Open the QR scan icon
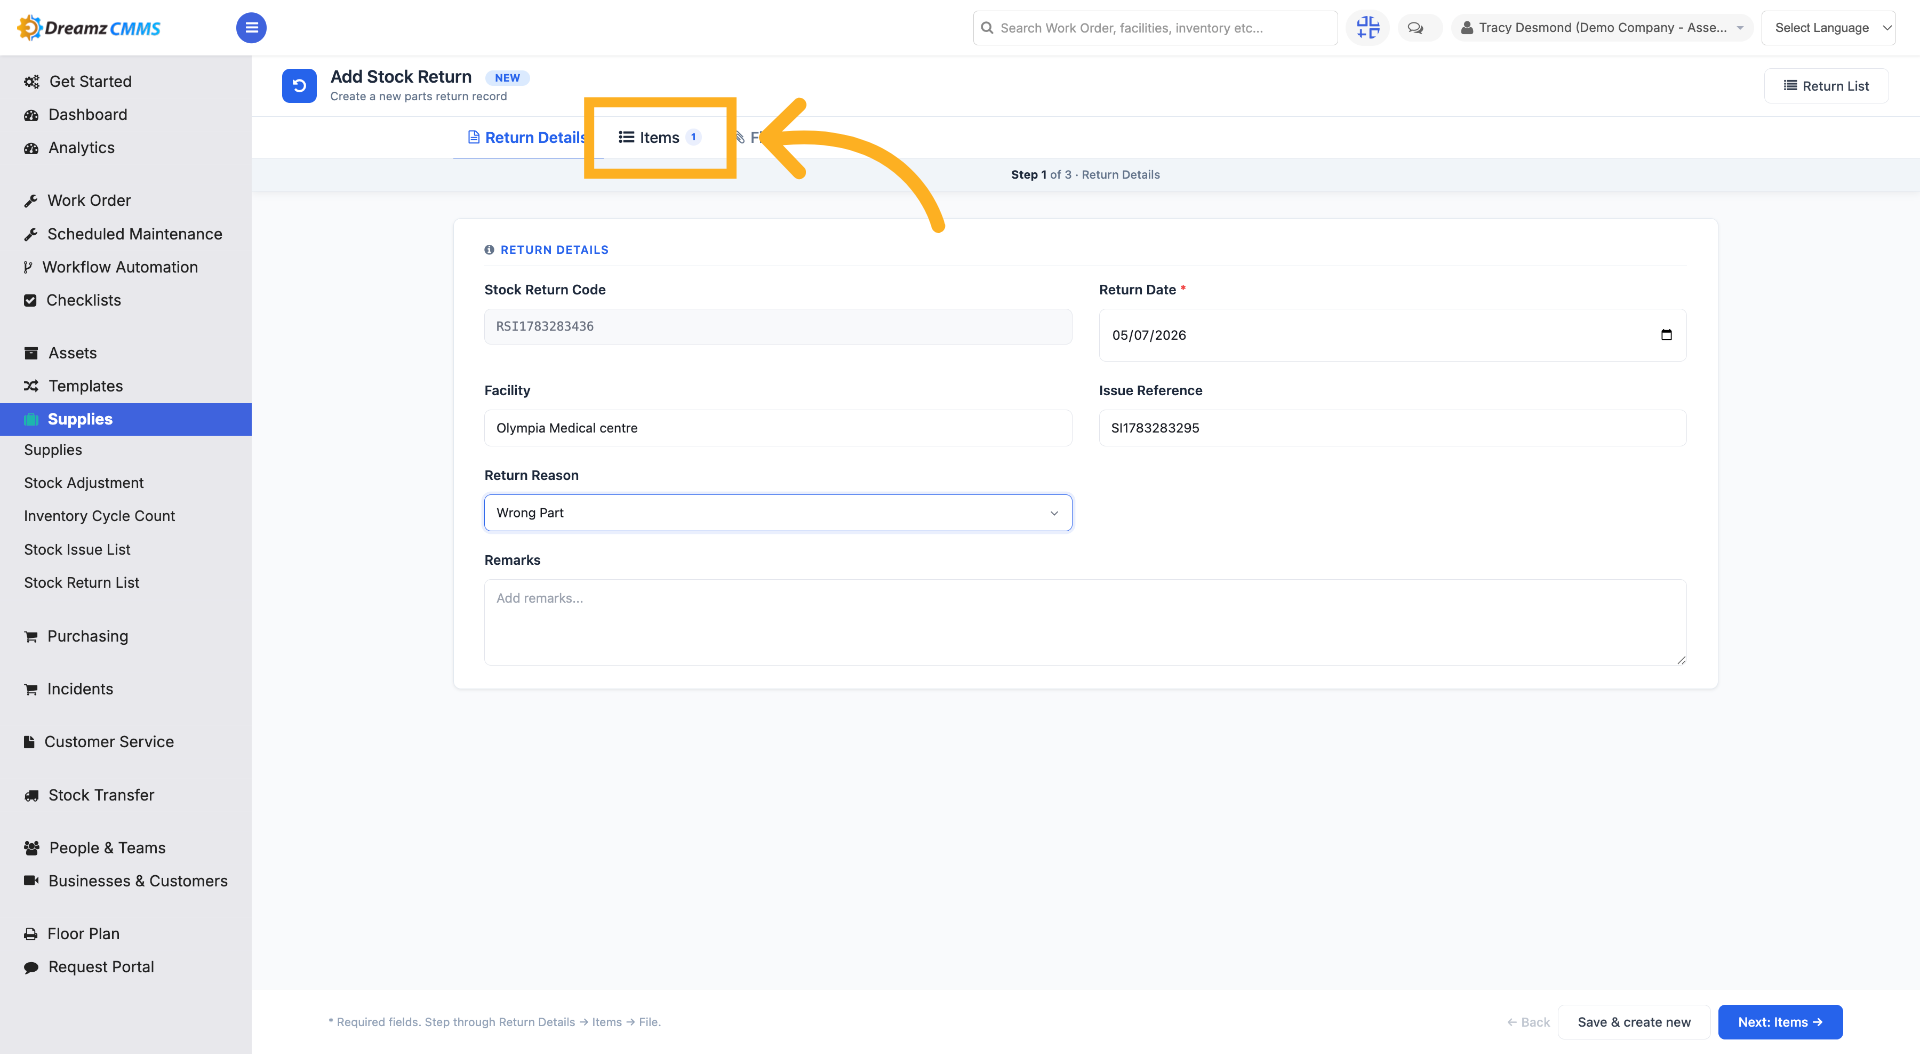The image size is (1920, 1054). tap(1367, 28)
